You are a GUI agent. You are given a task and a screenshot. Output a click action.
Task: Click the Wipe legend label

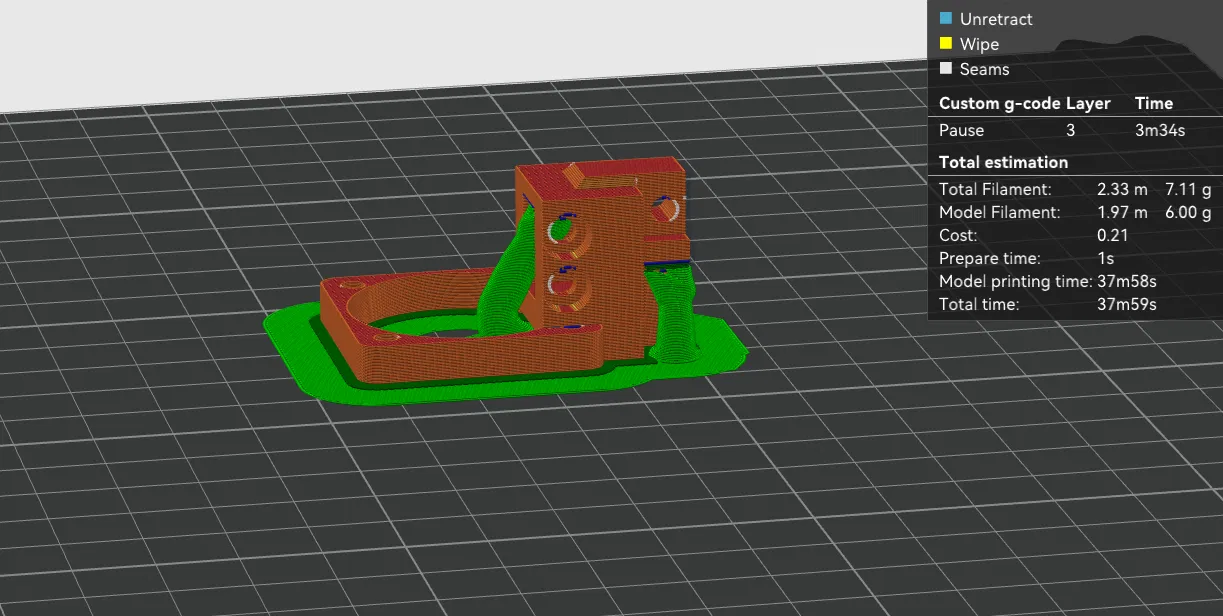(x=979, y=44)
